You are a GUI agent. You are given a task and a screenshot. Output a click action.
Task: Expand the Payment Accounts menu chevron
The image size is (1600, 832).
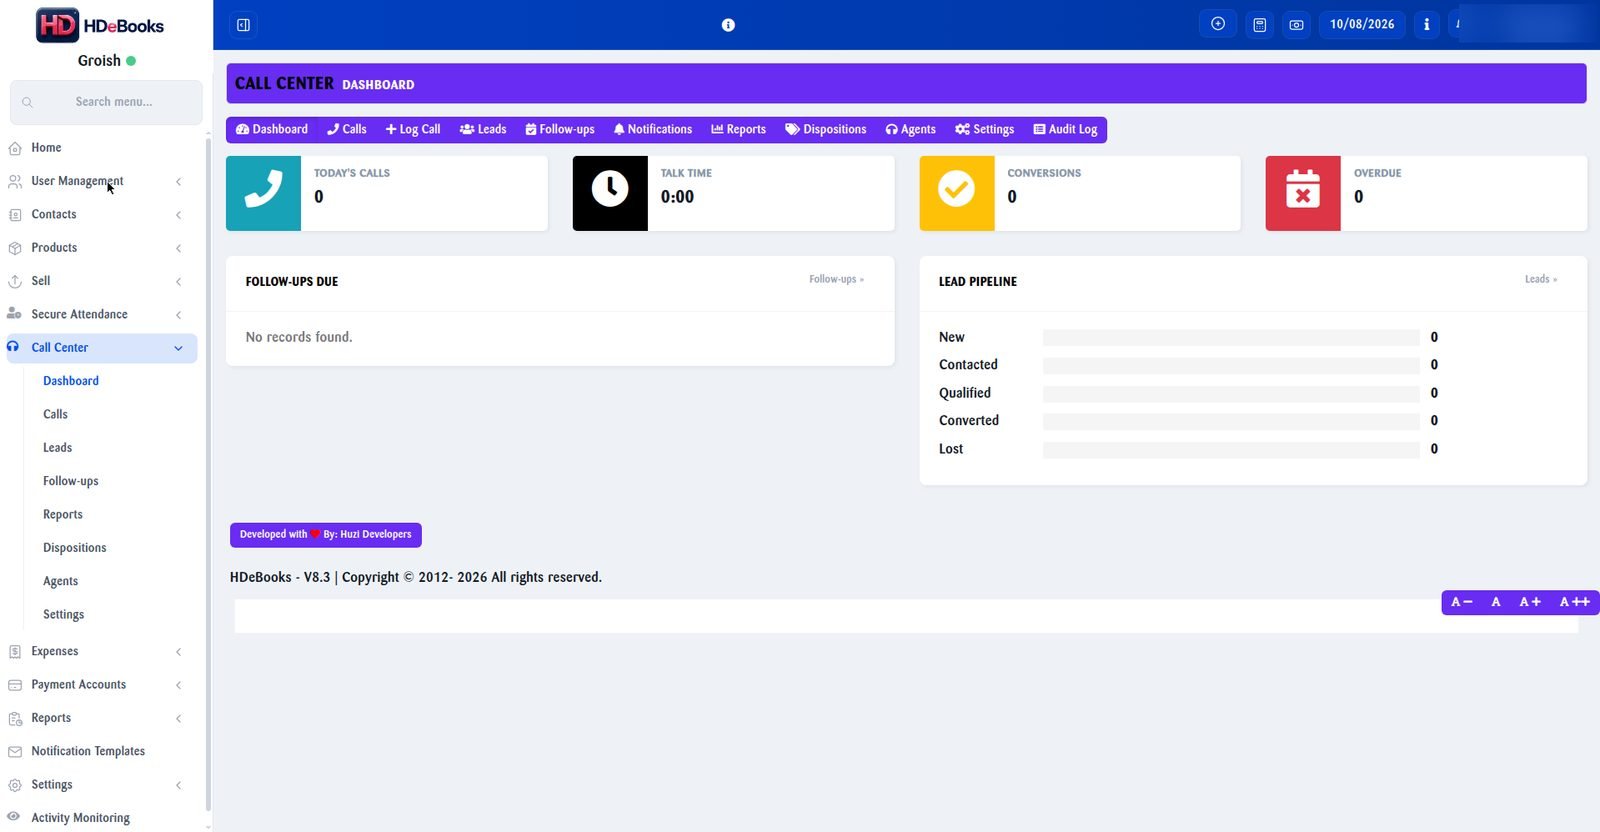[179, 685]
